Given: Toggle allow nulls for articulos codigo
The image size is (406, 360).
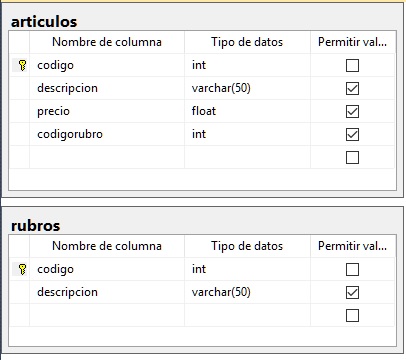Looking at the screenshot, I should [352, 65].
